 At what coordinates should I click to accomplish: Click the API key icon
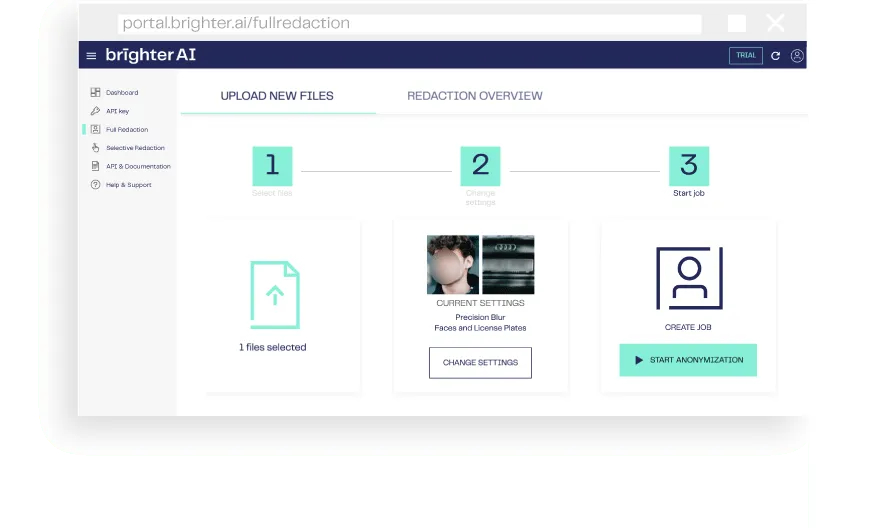click(x=95, y=111)
